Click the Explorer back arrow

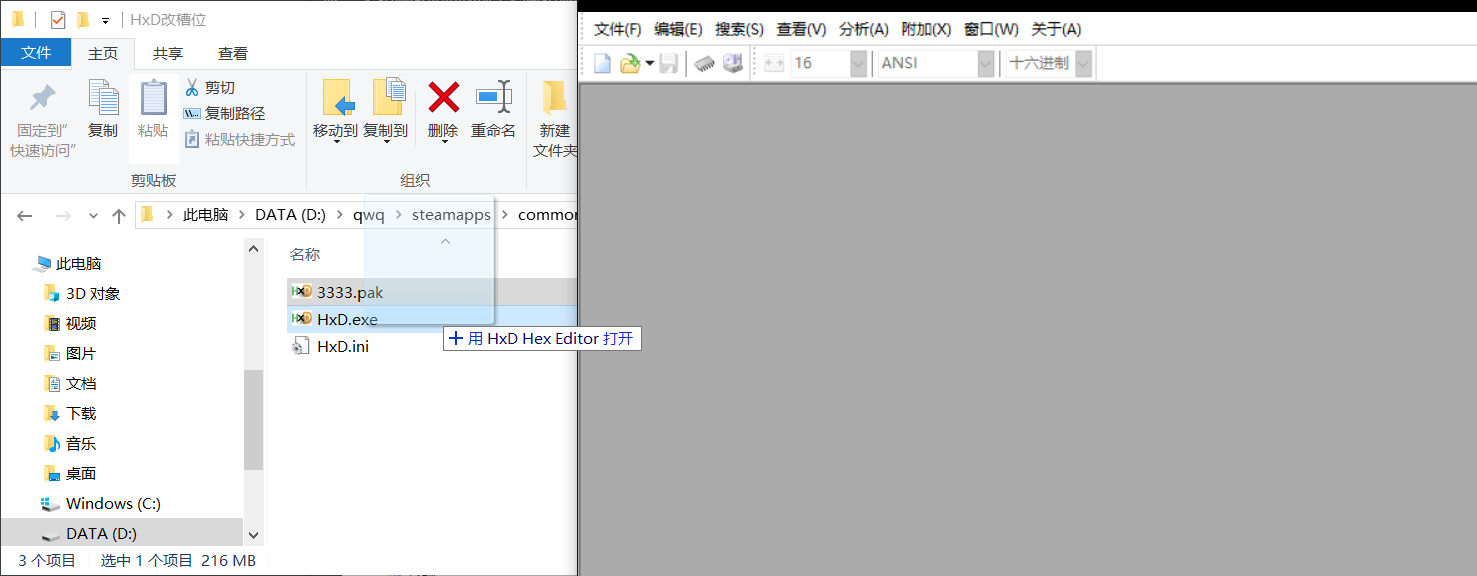pyautogui.click(x=25, y=215)
